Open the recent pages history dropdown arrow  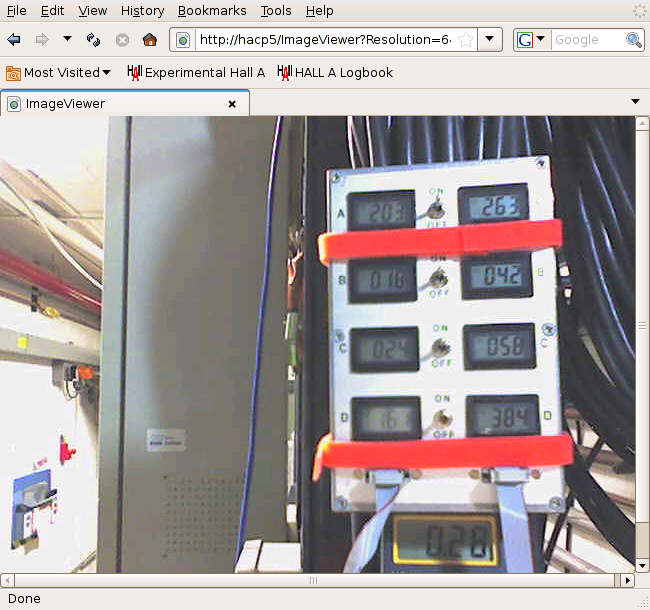point(67,39)
